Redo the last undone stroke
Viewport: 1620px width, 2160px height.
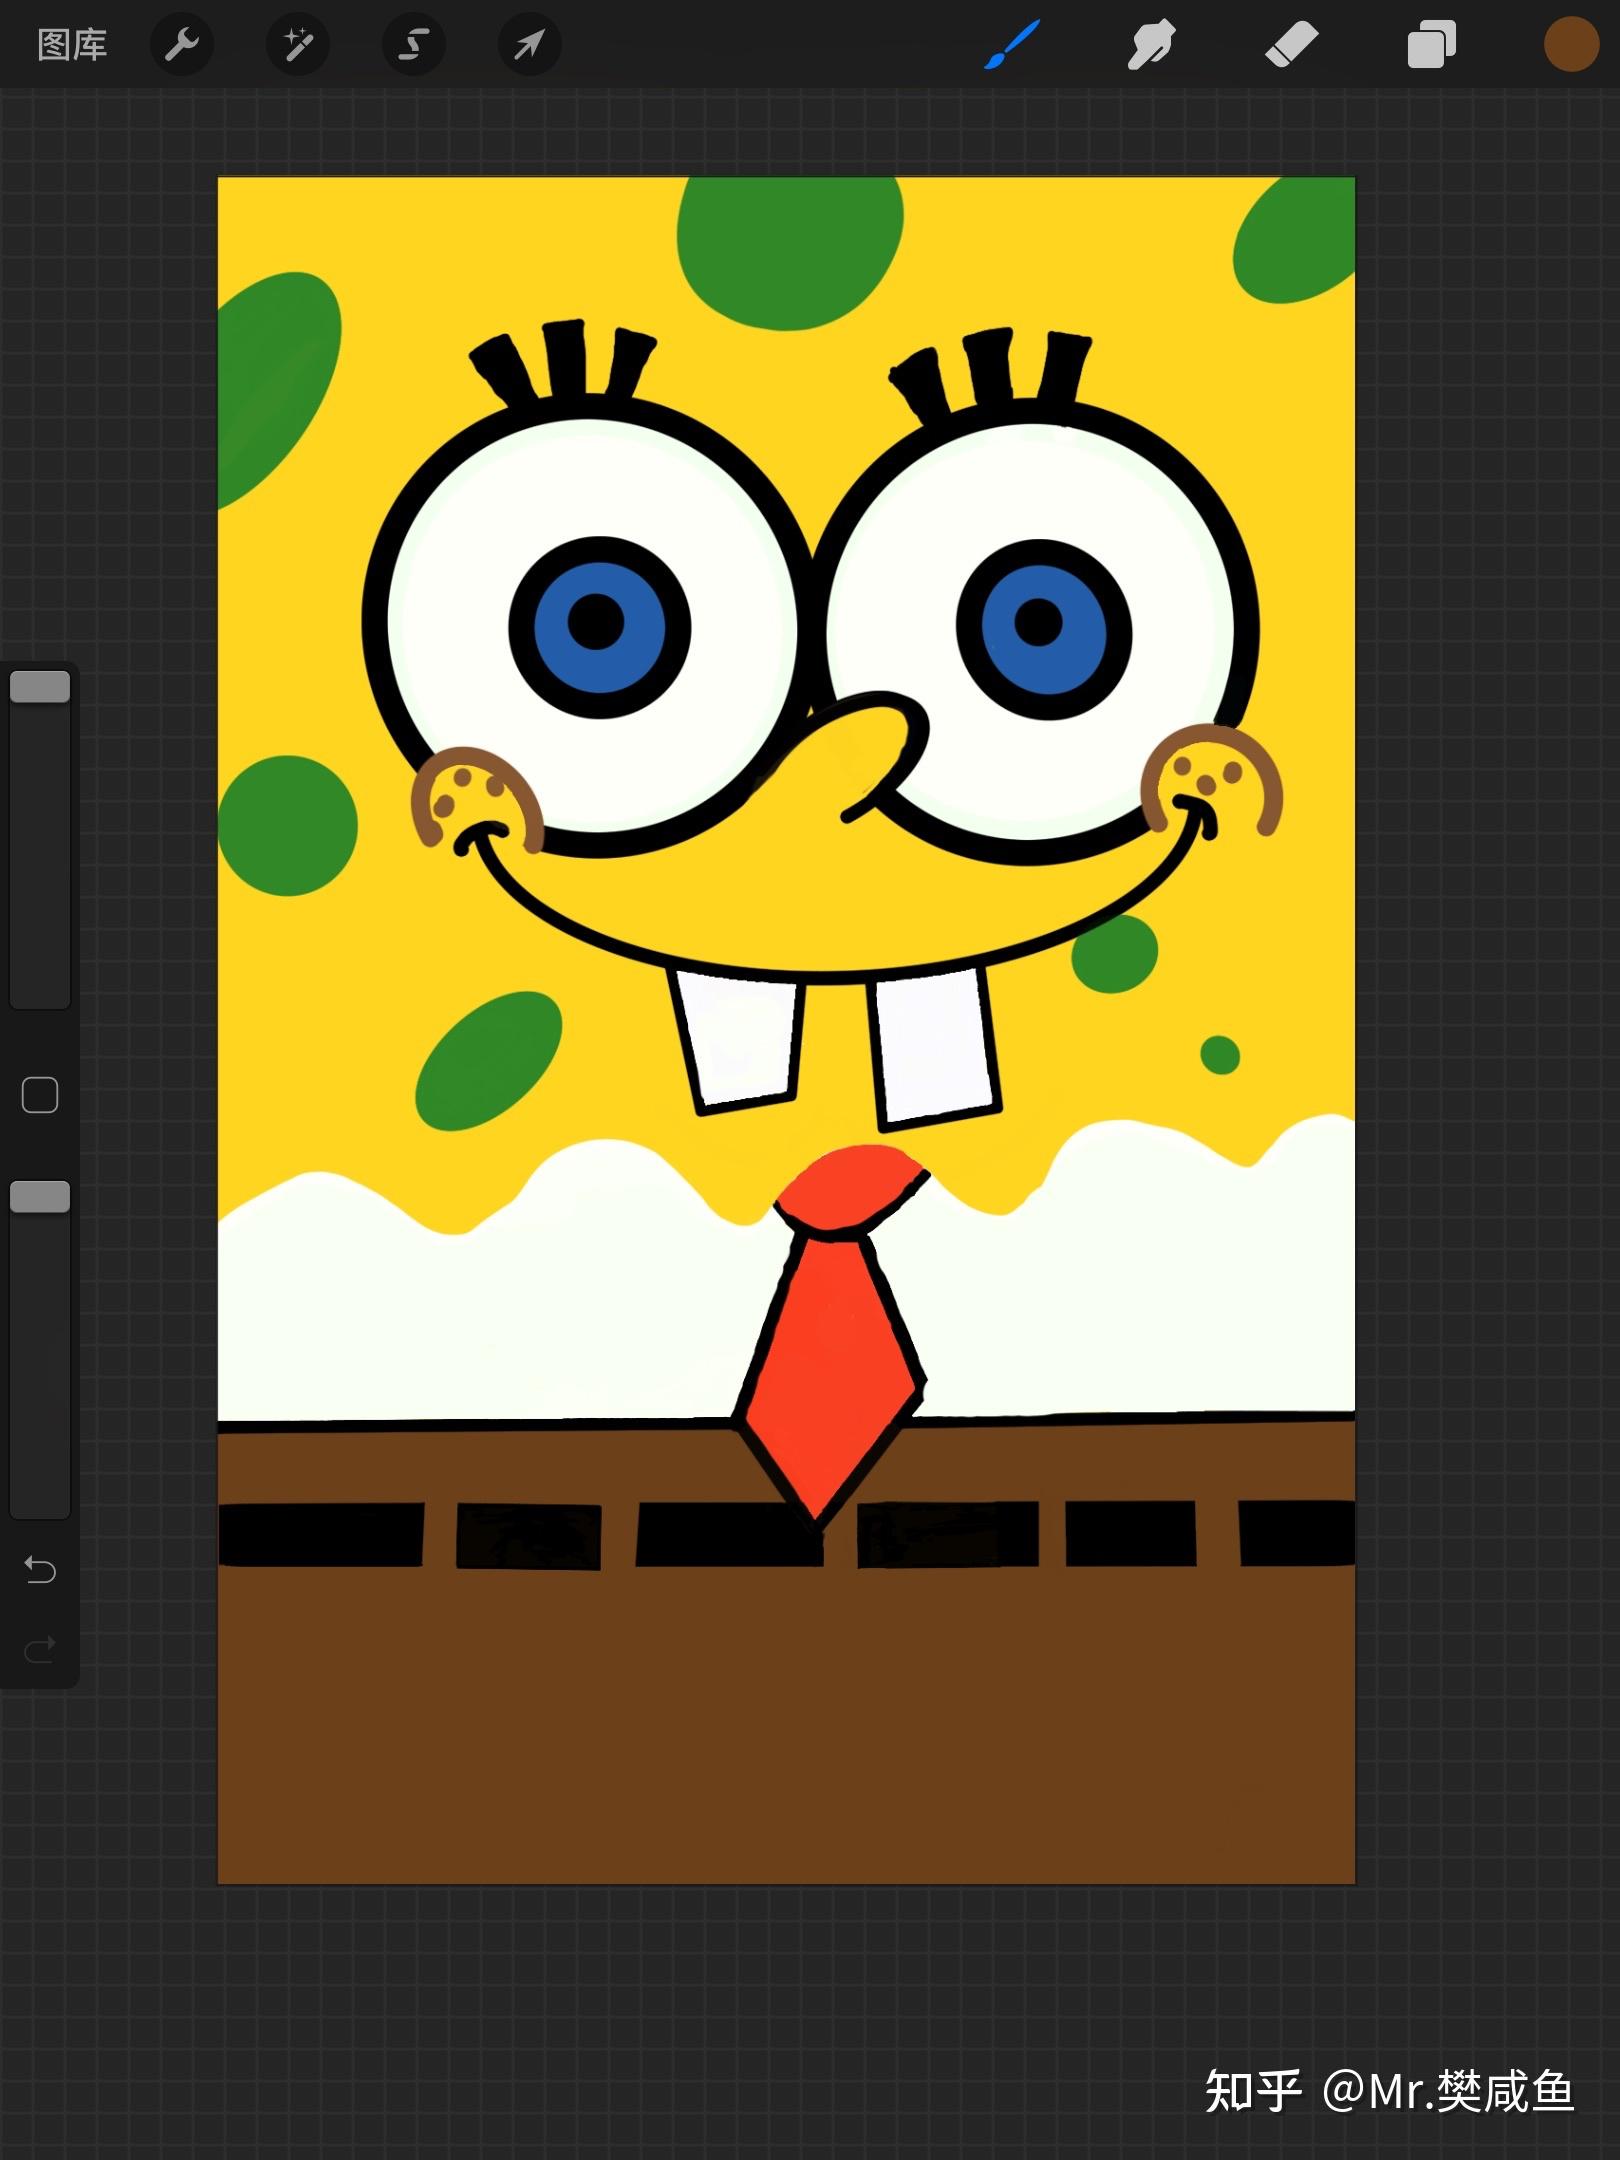pyautogui.click(x=40, y=1649)
